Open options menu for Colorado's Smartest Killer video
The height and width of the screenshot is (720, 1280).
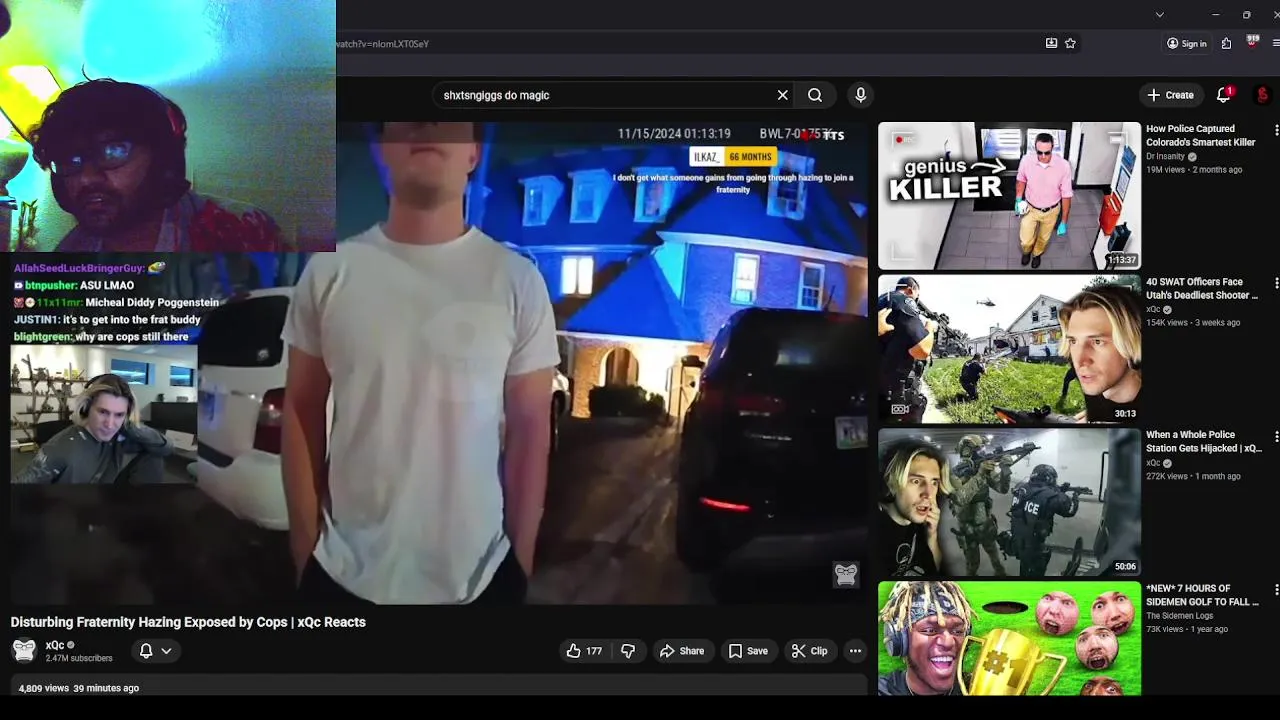[x=1276, y=130]
